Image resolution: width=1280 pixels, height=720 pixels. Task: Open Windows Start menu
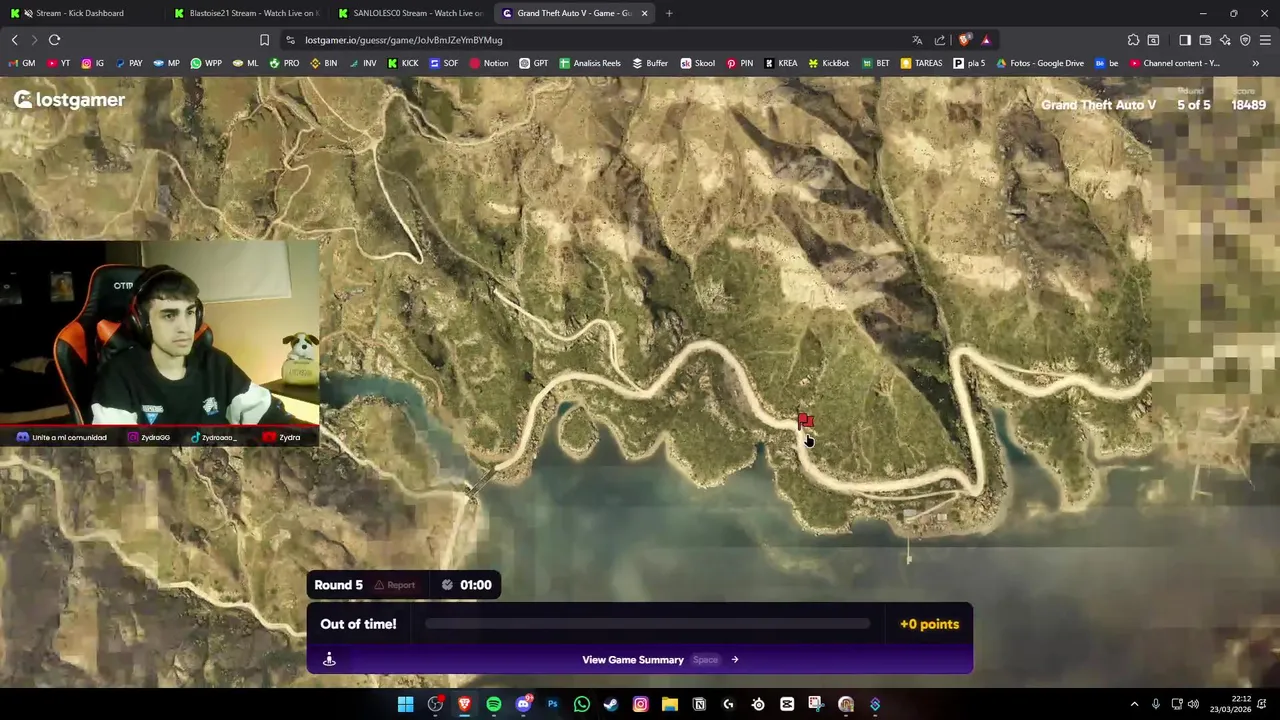point(406,705)
